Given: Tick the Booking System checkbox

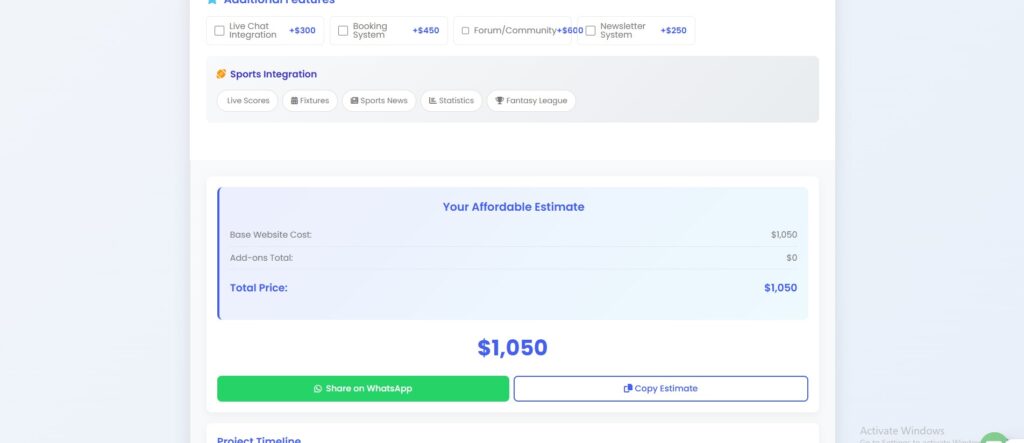Looking at the screenshot, I should pyautogui.click(x=343, y=31).
